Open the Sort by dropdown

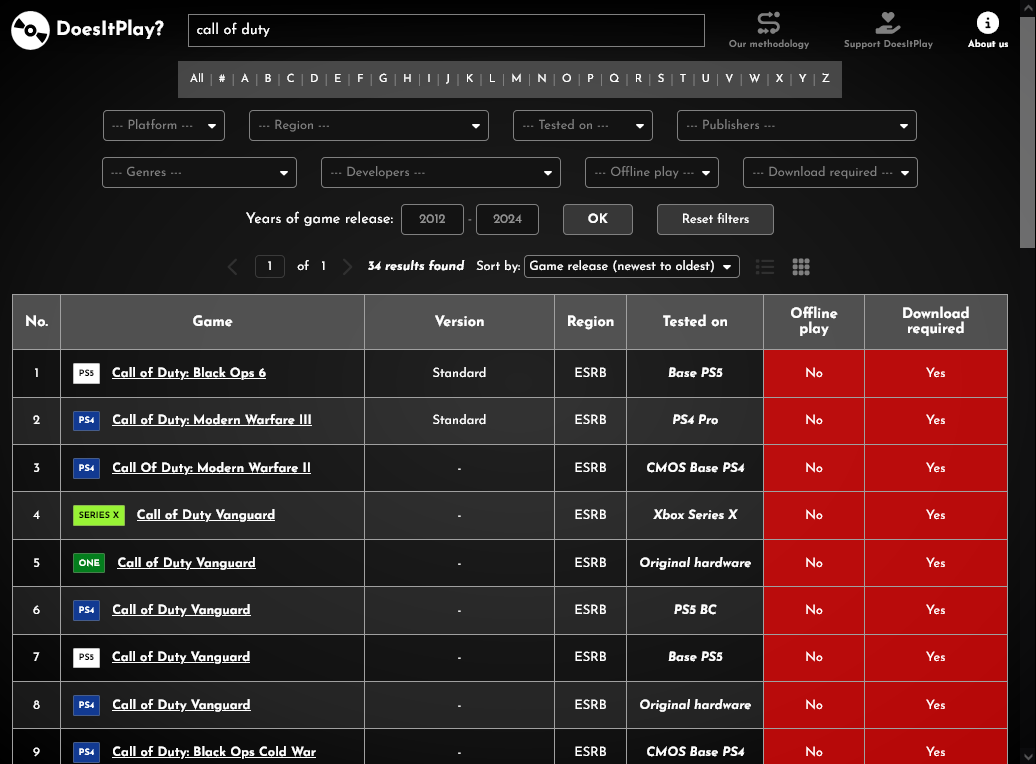click(632, 266)
